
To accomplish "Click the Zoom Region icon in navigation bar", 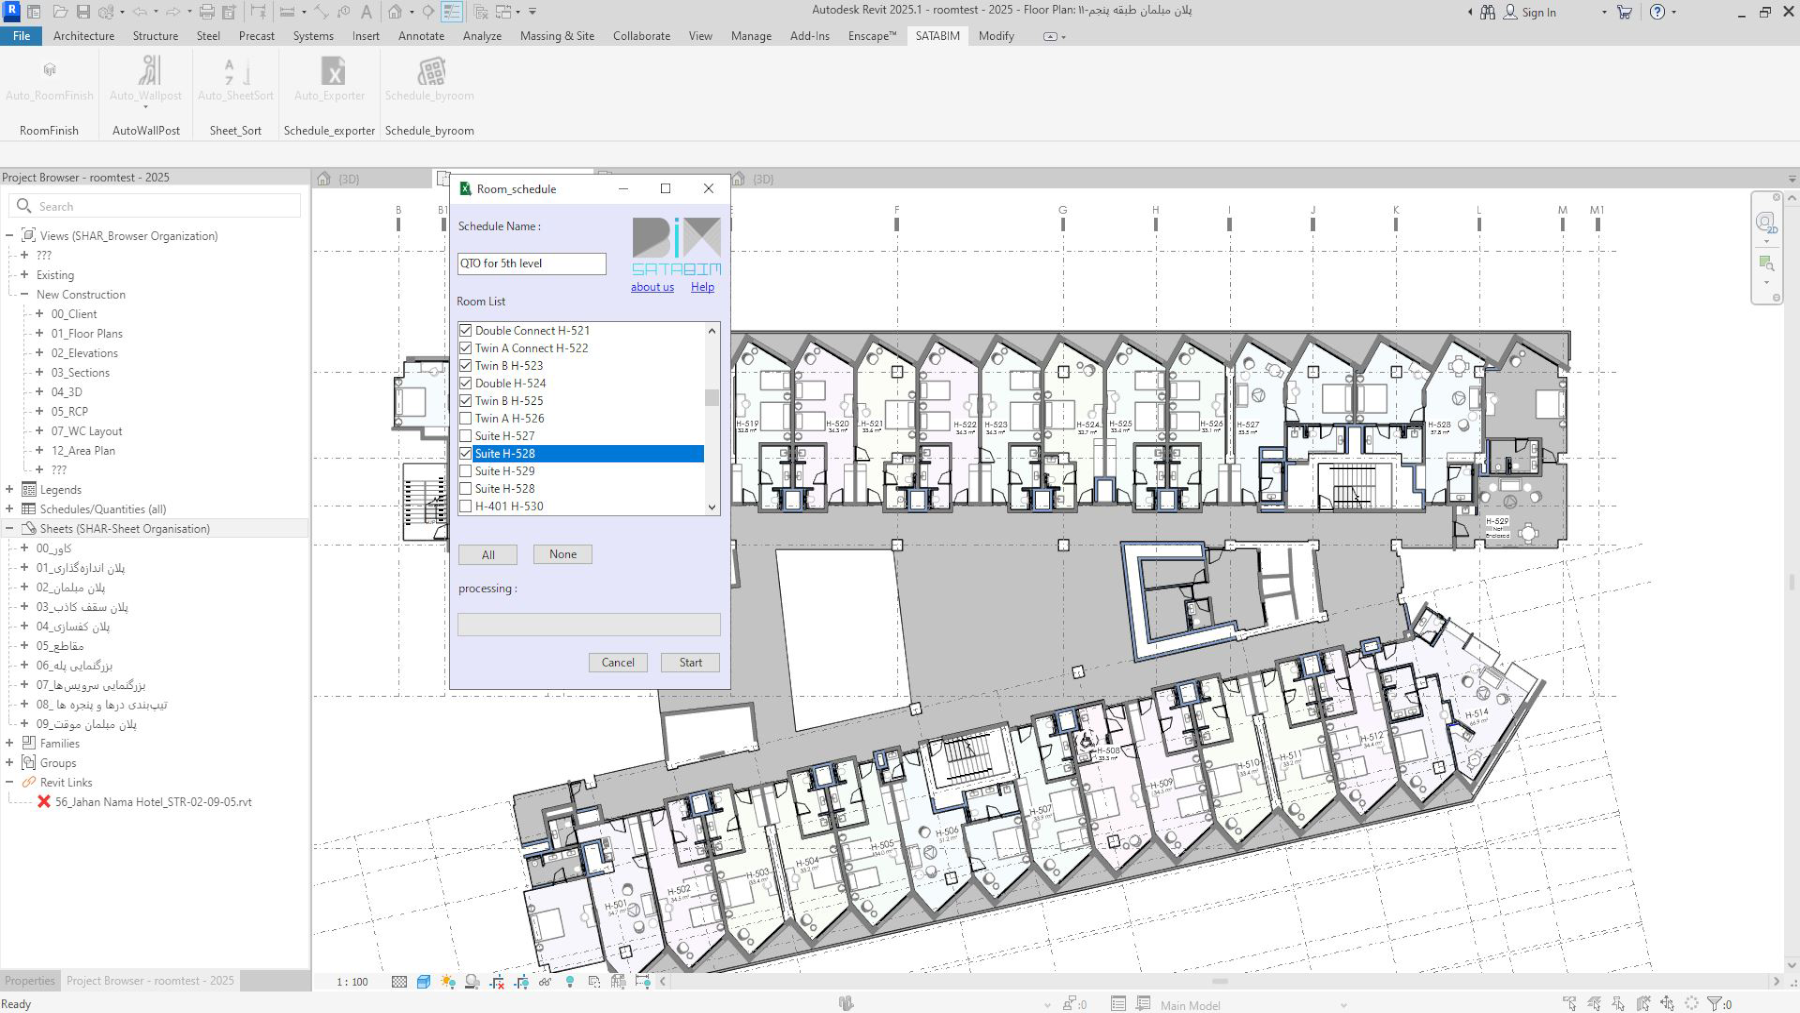I will [x=1767, y=263].
